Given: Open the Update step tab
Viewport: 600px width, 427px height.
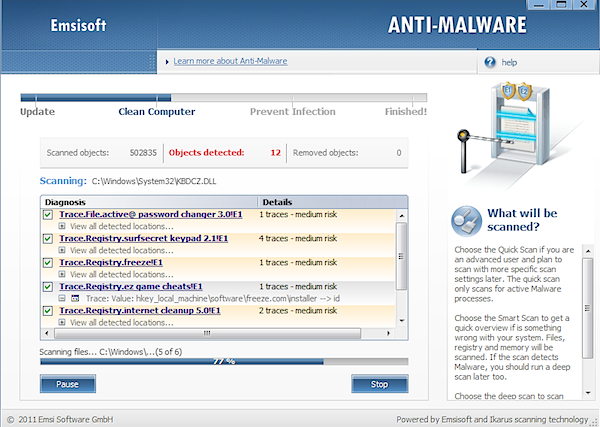Looking at the screenshot, I should click(38, 112).
